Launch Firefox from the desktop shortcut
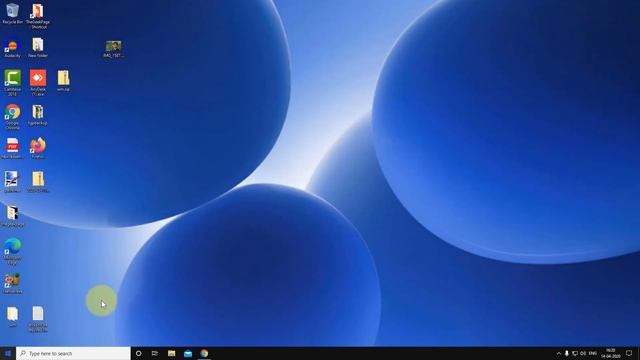The height and width of the screenshot is (360, 640). (38, 148)
